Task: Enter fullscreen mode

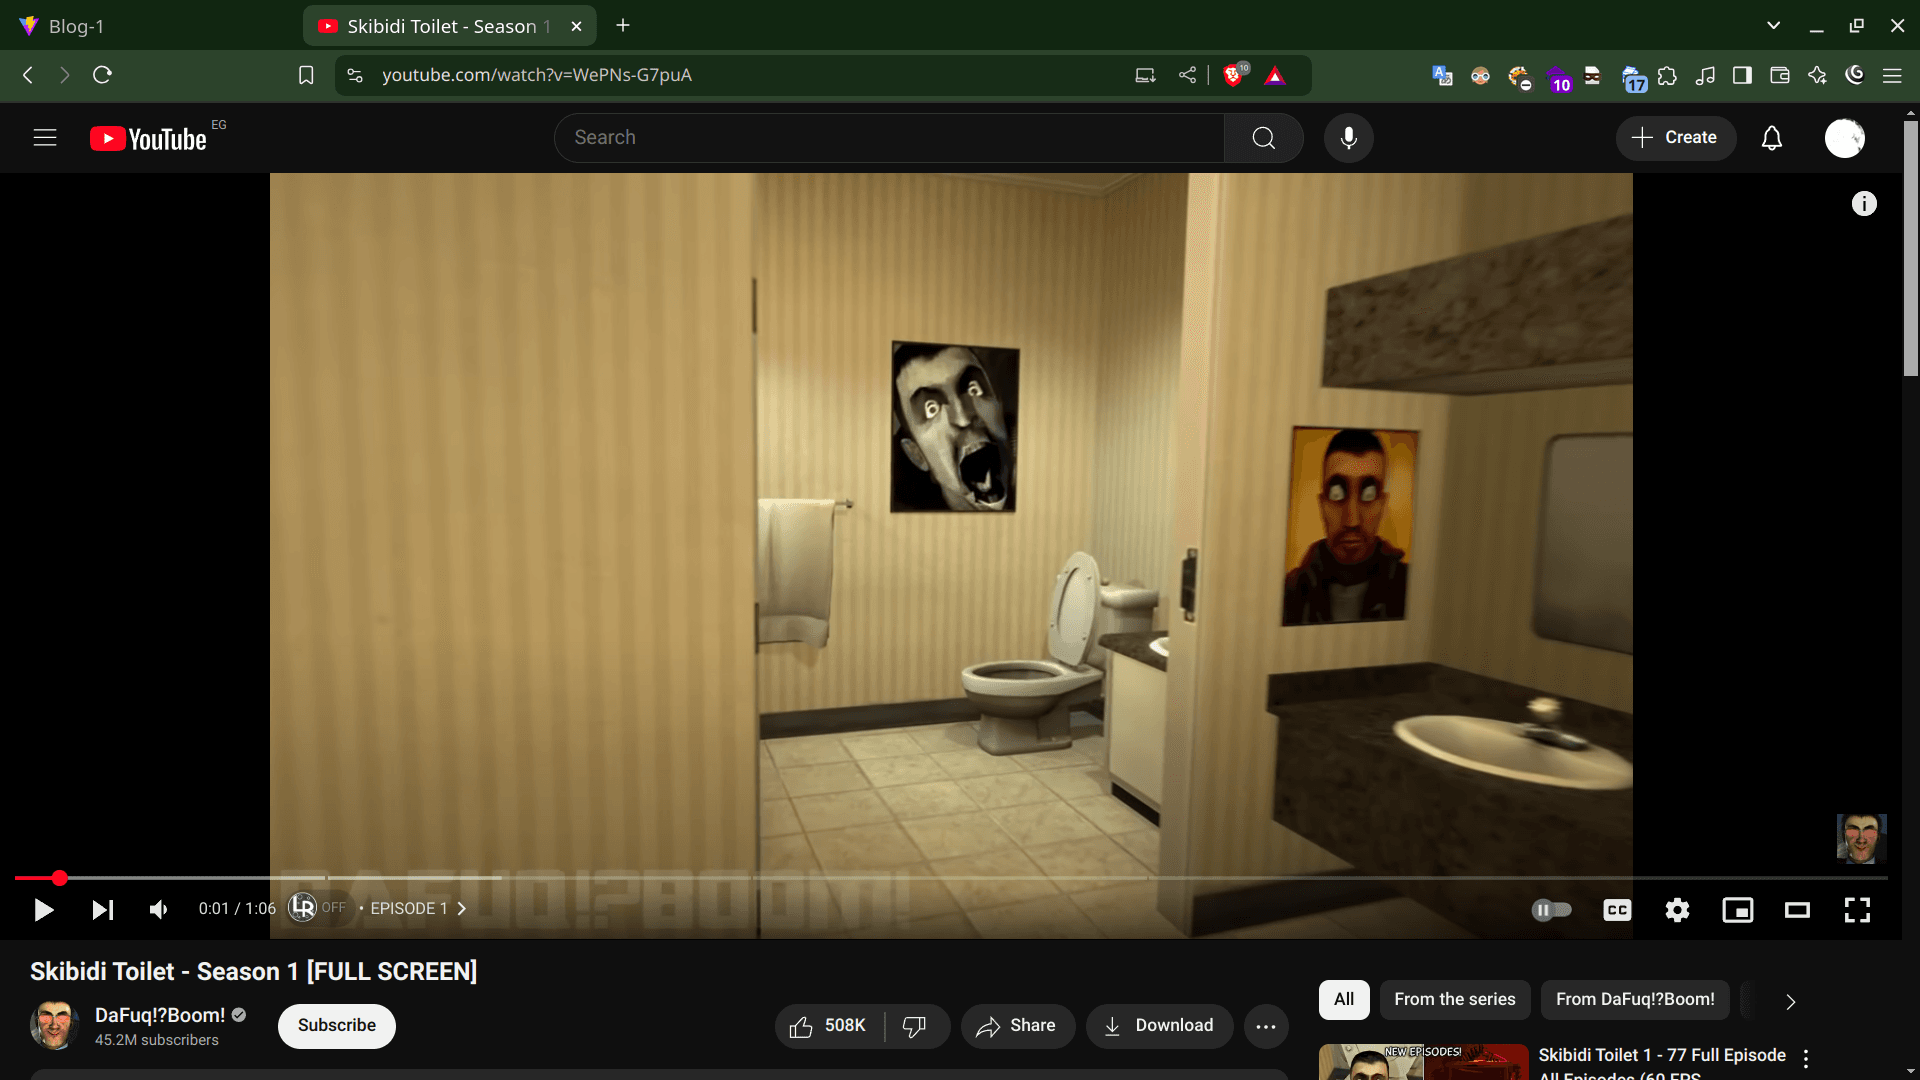Action: point(1858,910)
